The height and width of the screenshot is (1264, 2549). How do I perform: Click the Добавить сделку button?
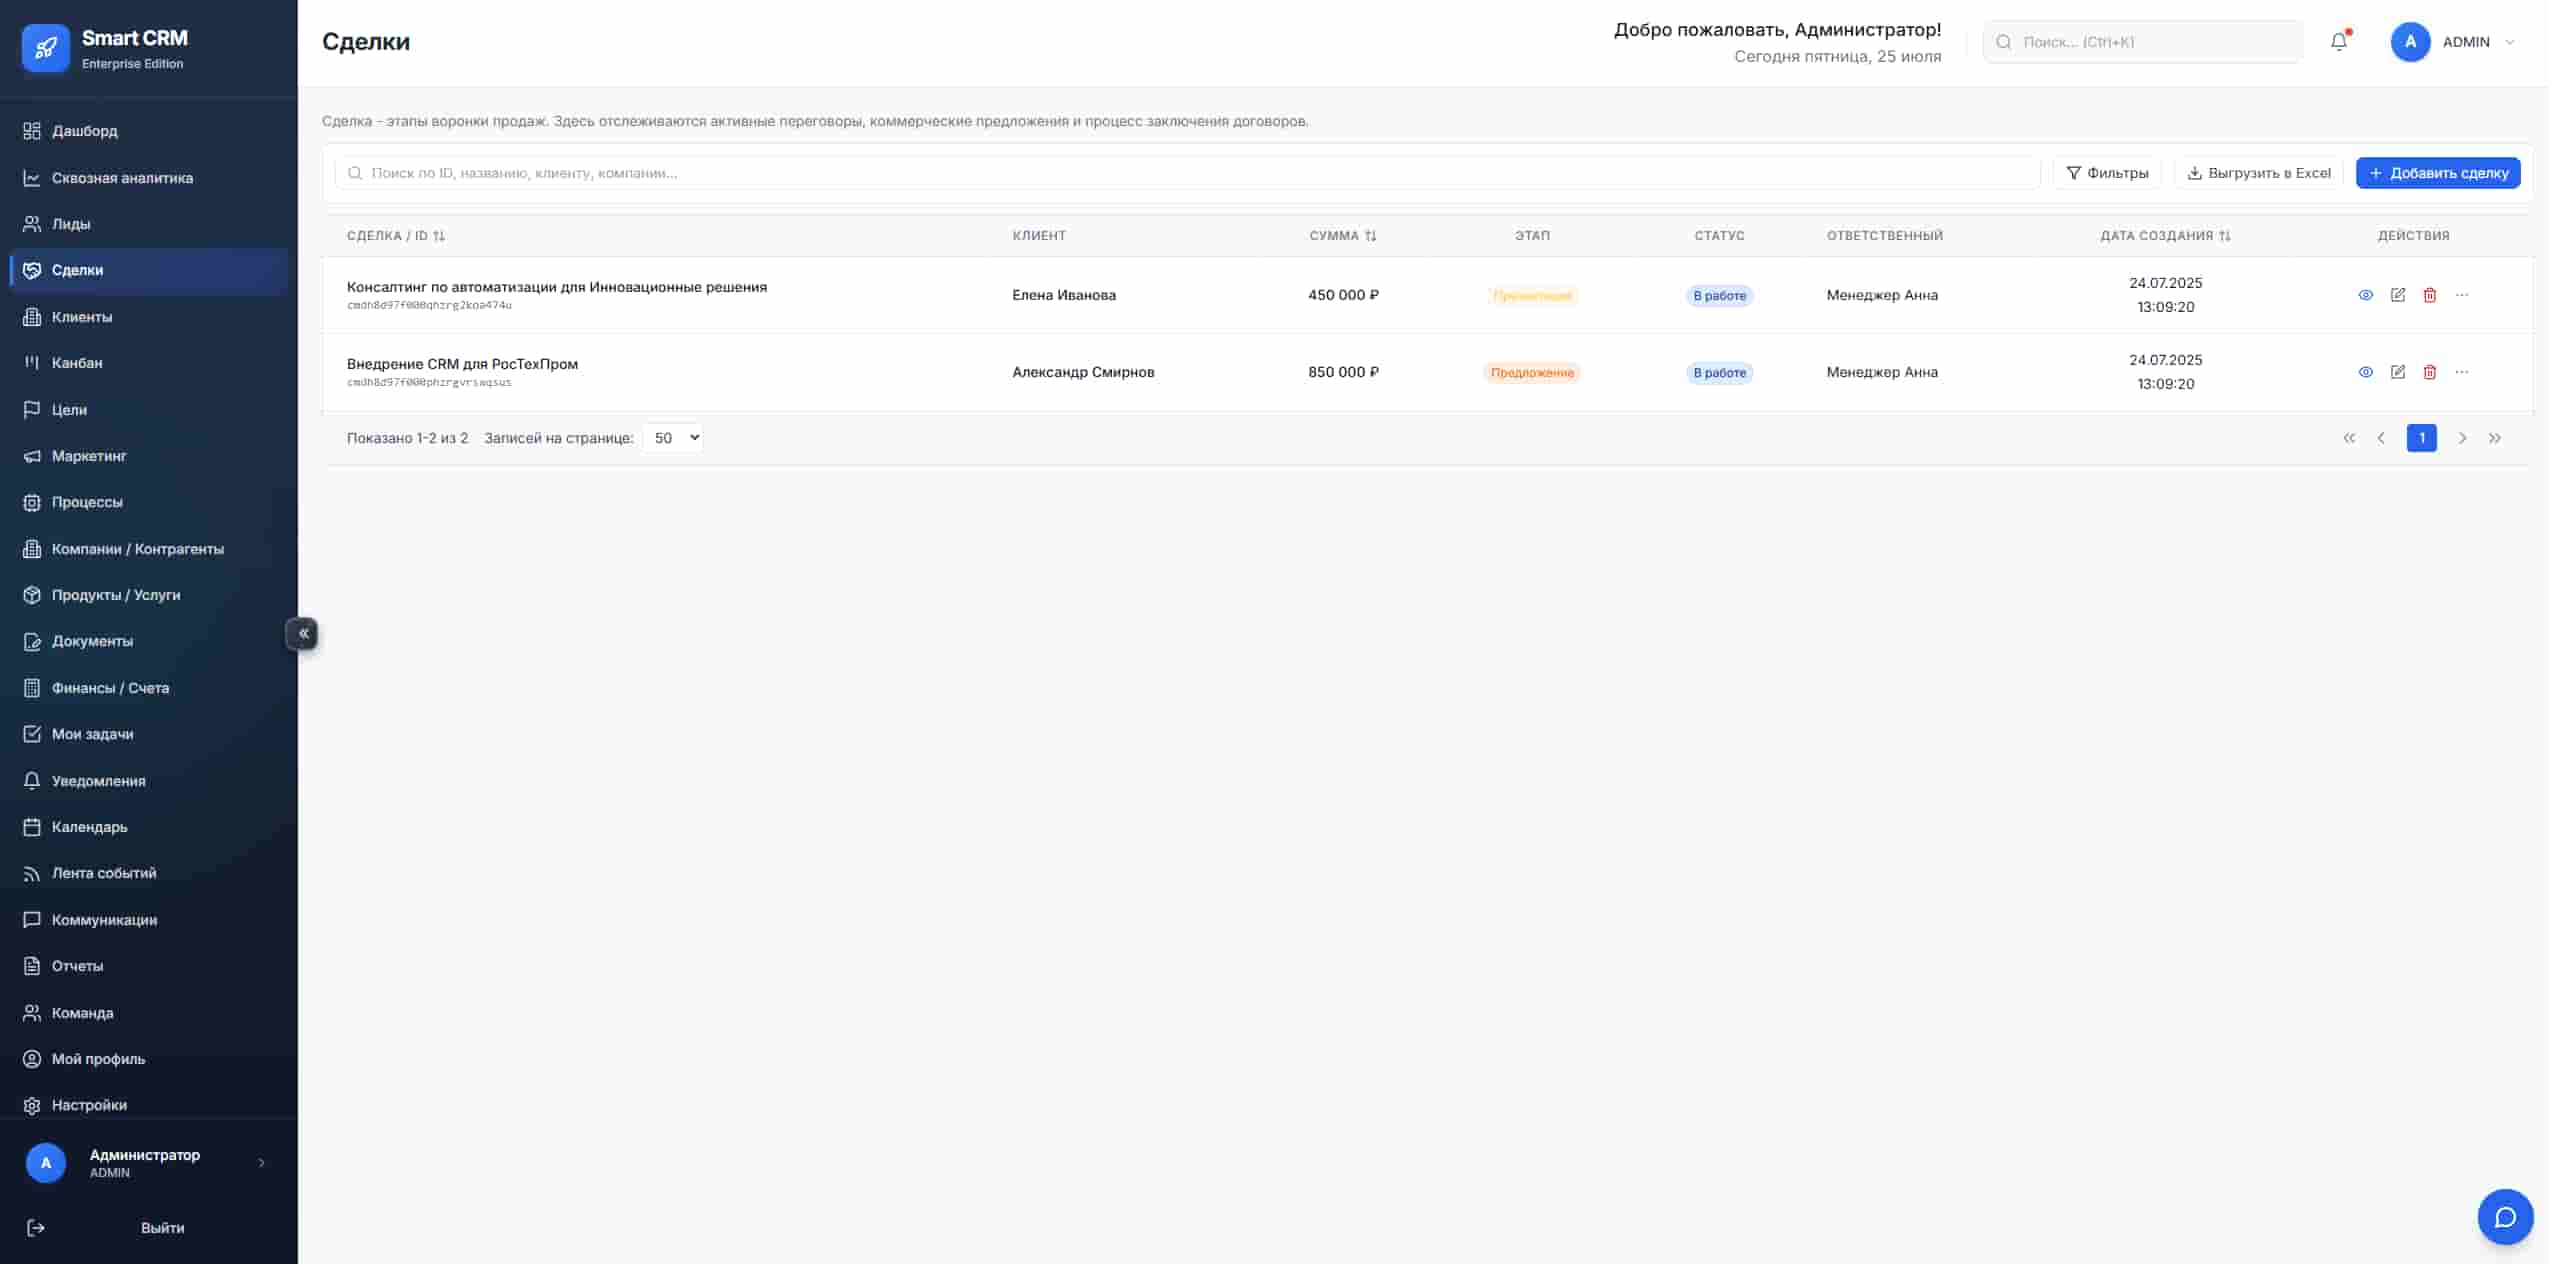click(x=2437, y=173)
